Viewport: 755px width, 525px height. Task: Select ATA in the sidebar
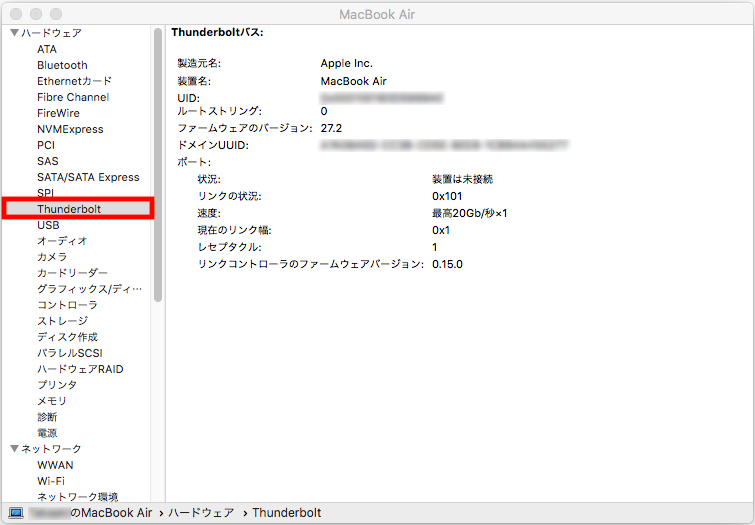pos(47,49)
